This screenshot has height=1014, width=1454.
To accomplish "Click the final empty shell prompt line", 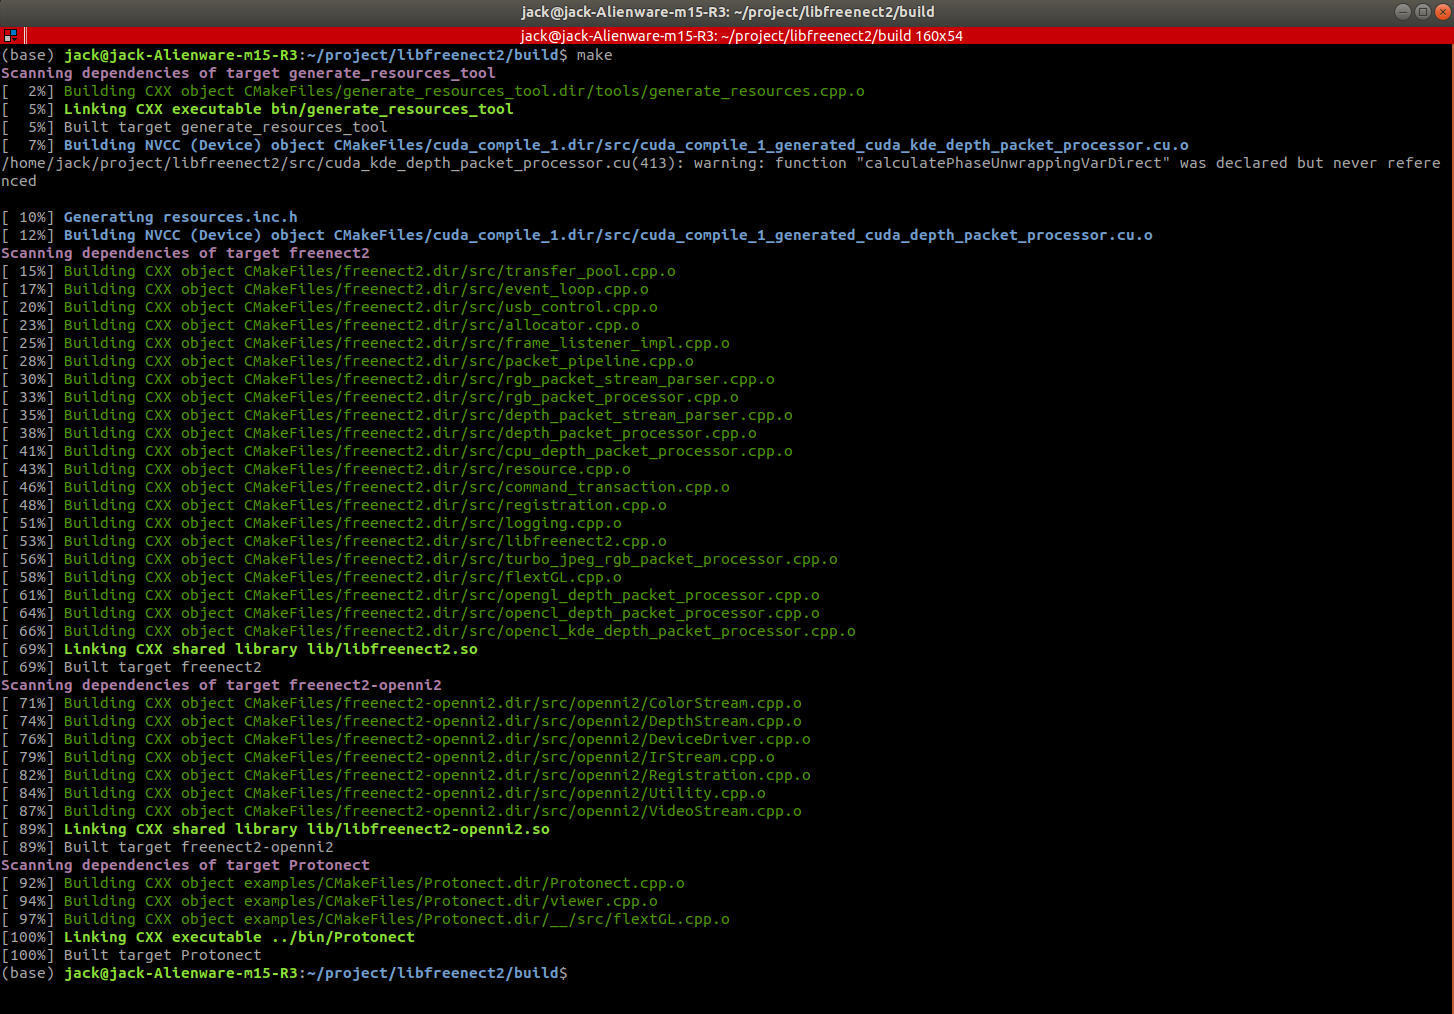I will tap(284, 973).
